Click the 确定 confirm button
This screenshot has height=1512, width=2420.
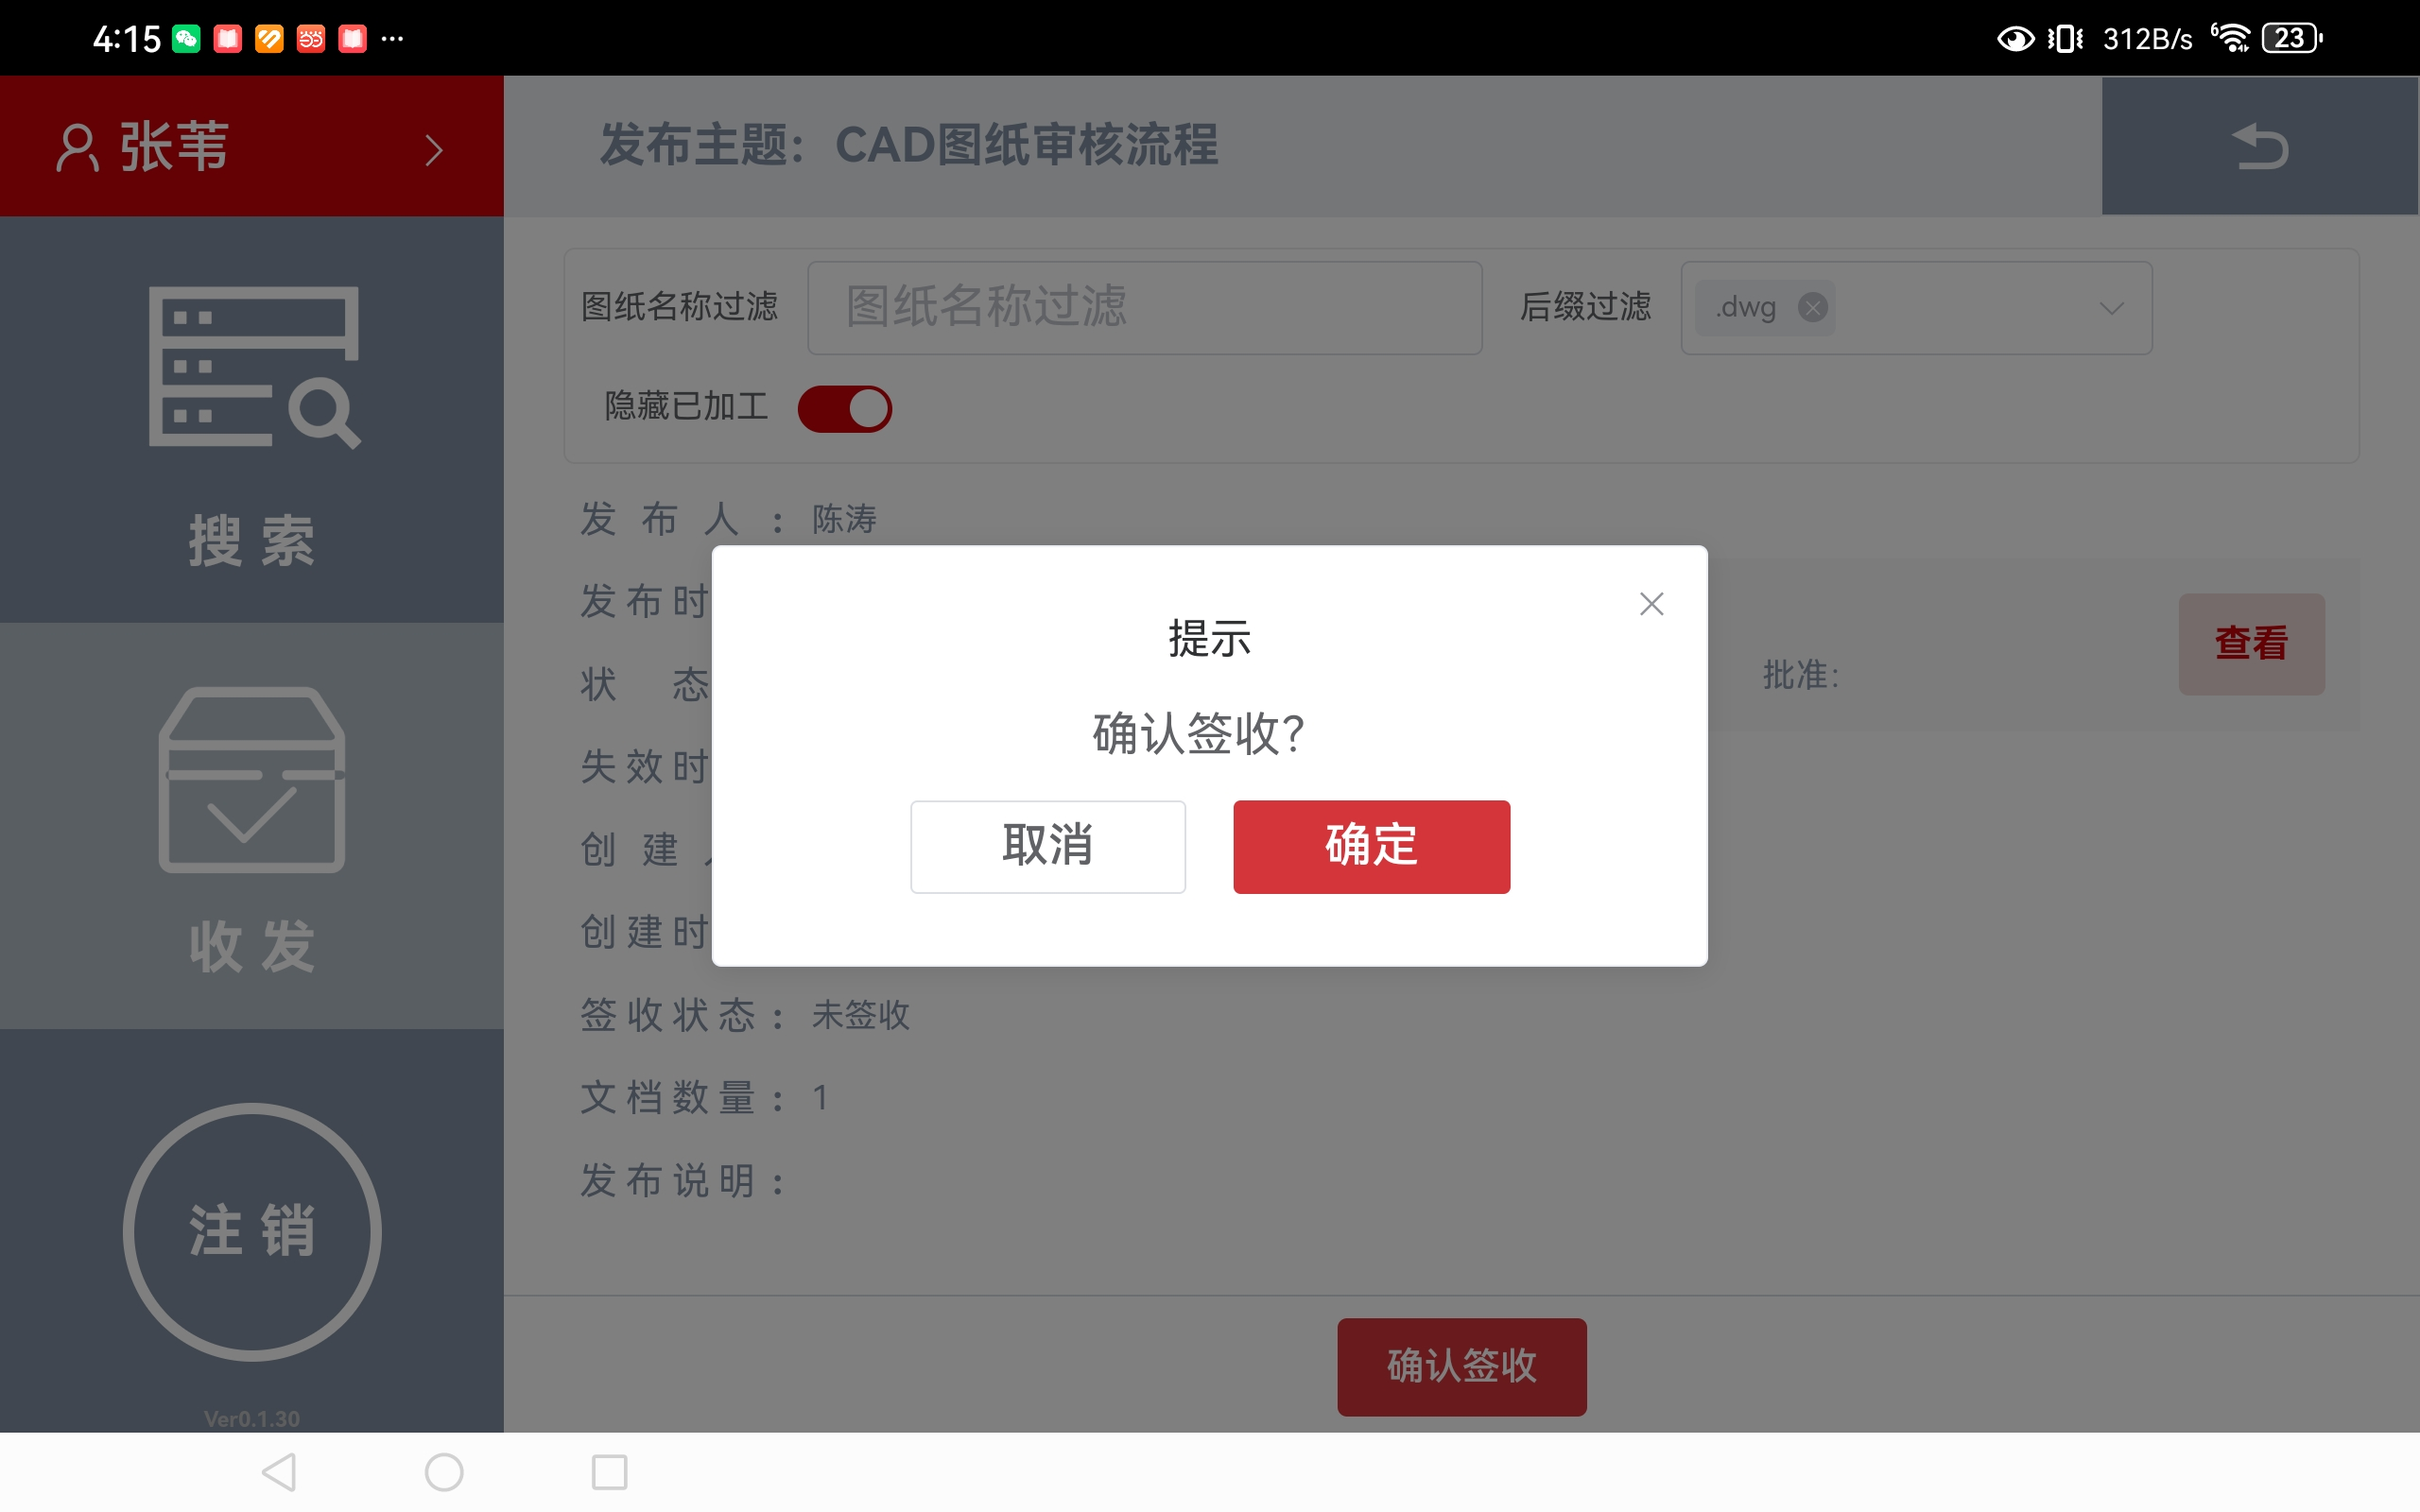1371,846
